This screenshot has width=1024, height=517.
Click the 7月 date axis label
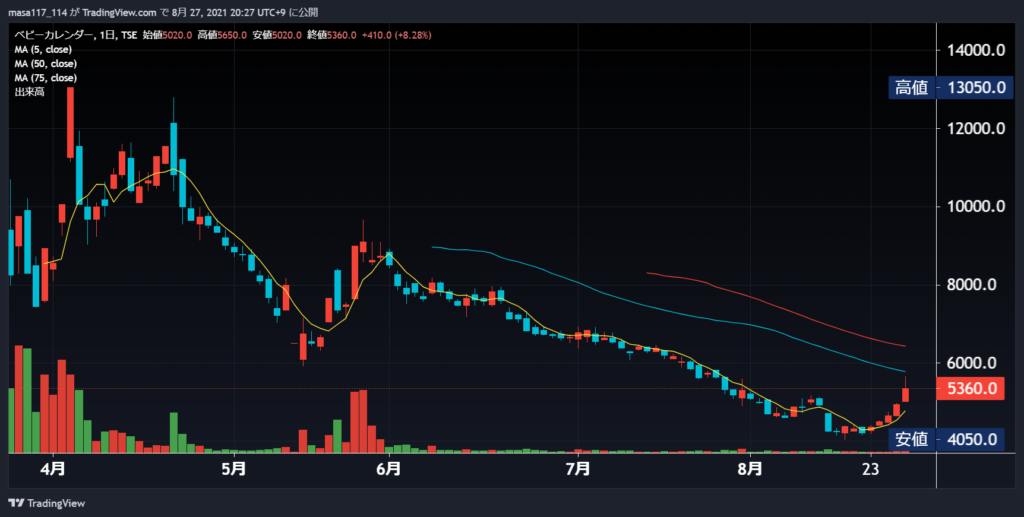tap(578, 469)
